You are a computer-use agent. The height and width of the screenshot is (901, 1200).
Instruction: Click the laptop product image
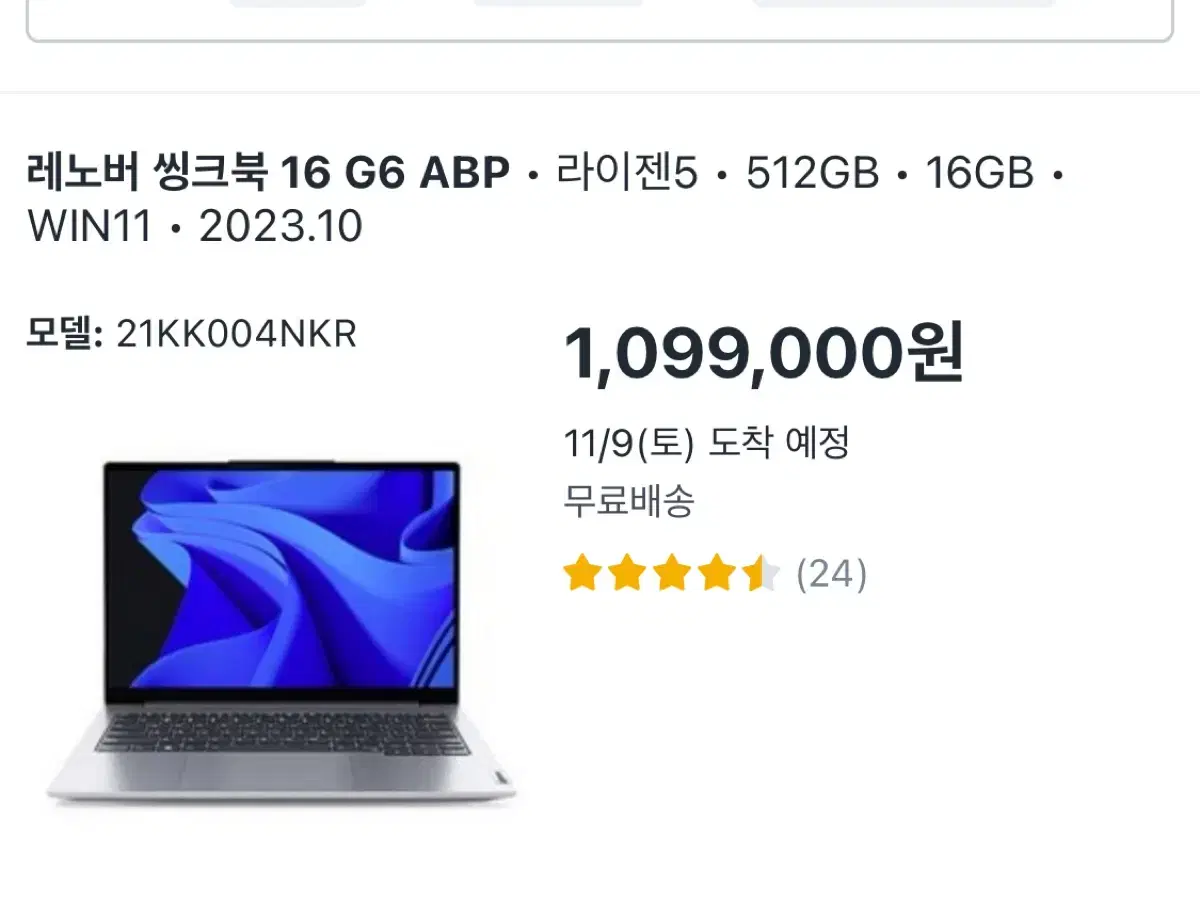tap(281, 632)
